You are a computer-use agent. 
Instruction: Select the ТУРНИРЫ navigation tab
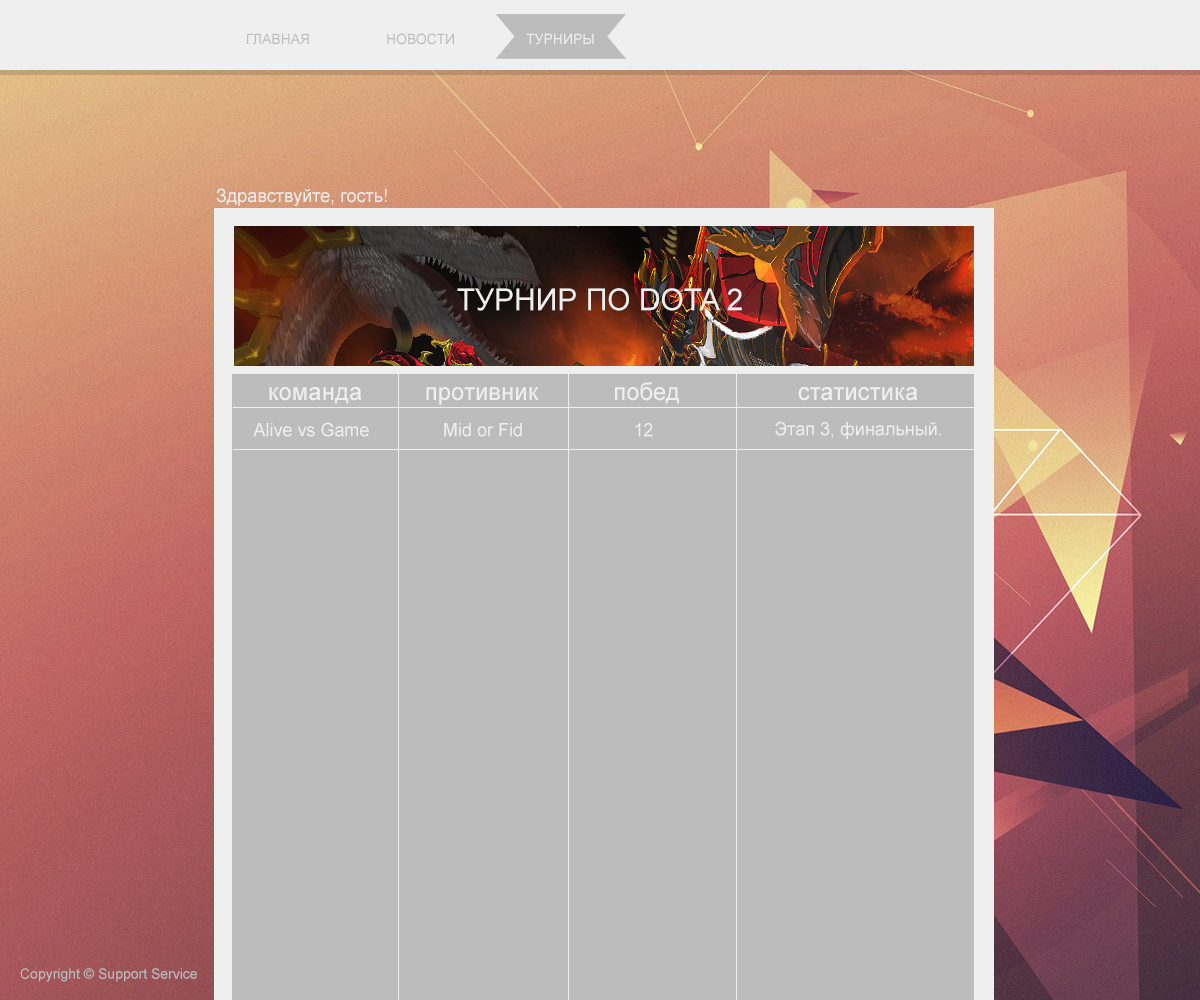(x=560, y=37)
